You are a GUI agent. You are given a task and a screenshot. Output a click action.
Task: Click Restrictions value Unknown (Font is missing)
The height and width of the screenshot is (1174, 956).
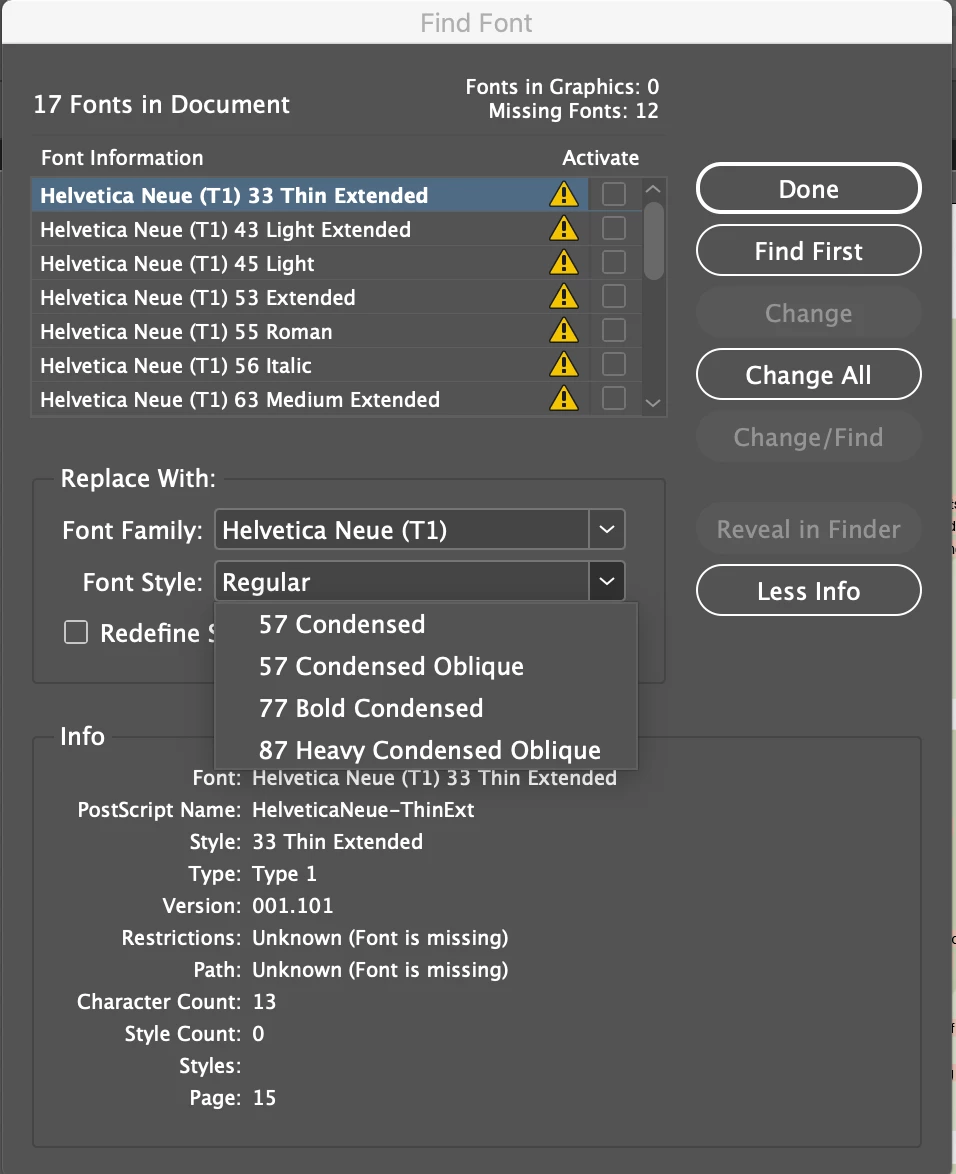380,937
